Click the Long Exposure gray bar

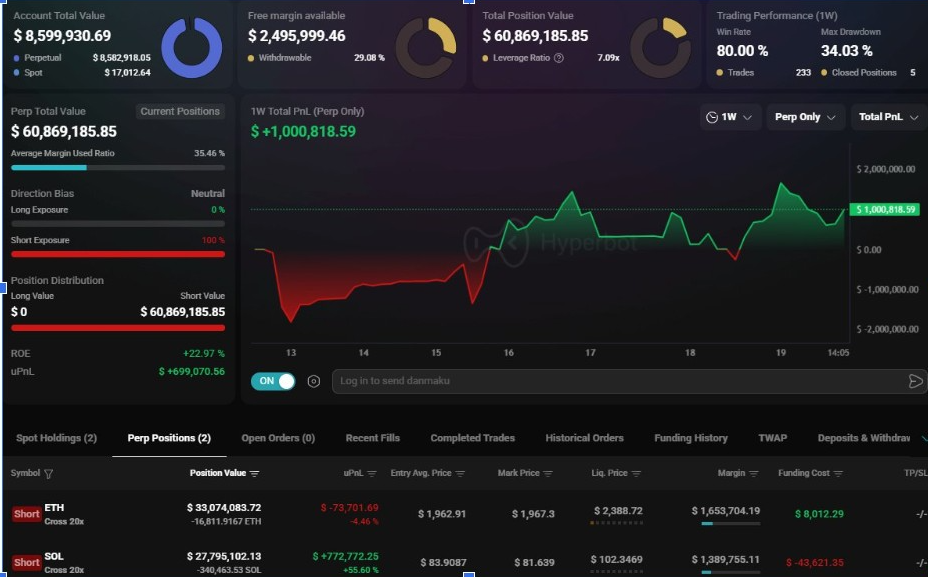click(118, 224)
